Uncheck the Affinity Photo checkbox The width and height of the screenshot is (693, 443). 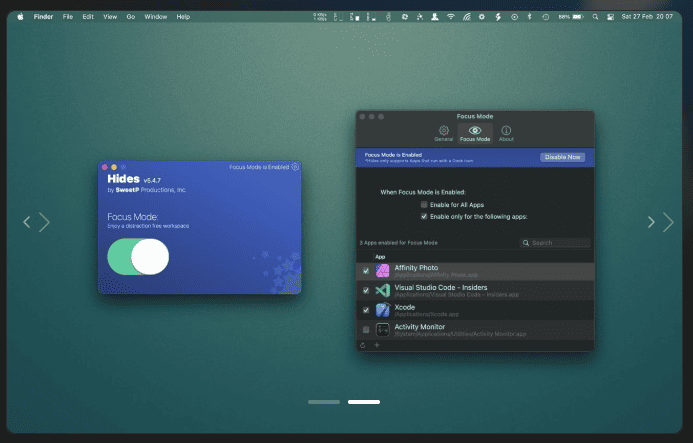(366, 271)
